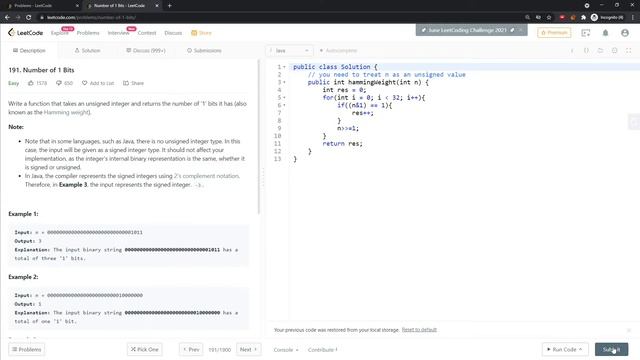The width and height of the screenshot is (640, 360).
Task: Click the LeetCode logo
Action: 25,33
